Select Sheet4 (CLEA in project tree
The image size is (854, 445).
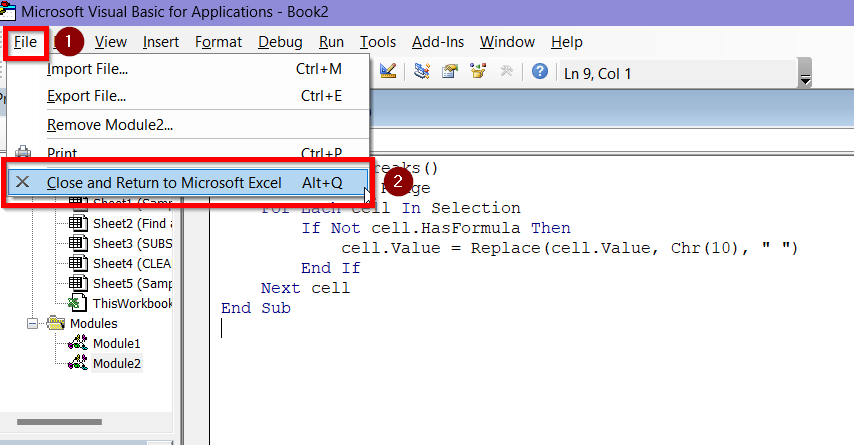[132, 264]
